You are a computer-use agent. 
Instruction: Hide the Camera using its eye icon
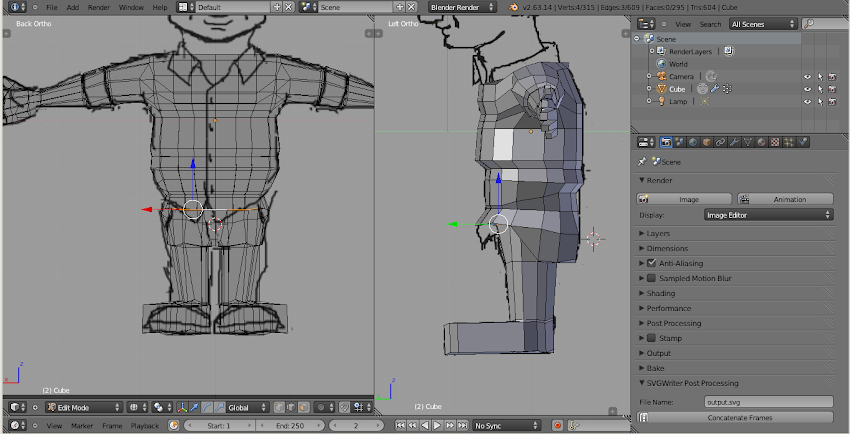[806, 76]
